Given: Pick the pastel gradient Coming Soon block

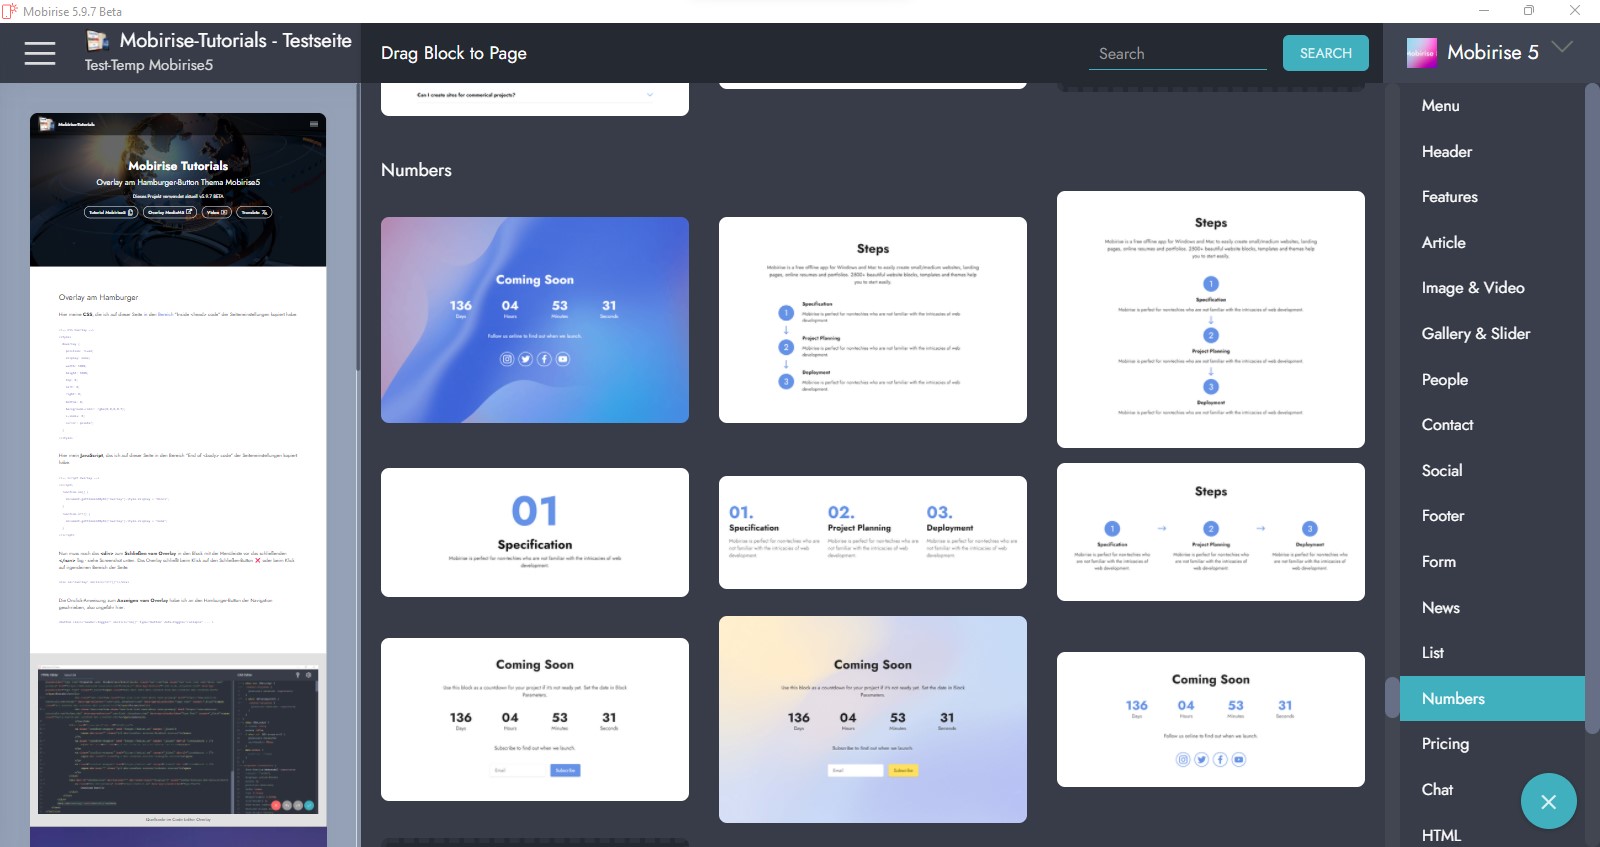Looking at the screenshot, I should pyautogui.click(x=873, y=720).
